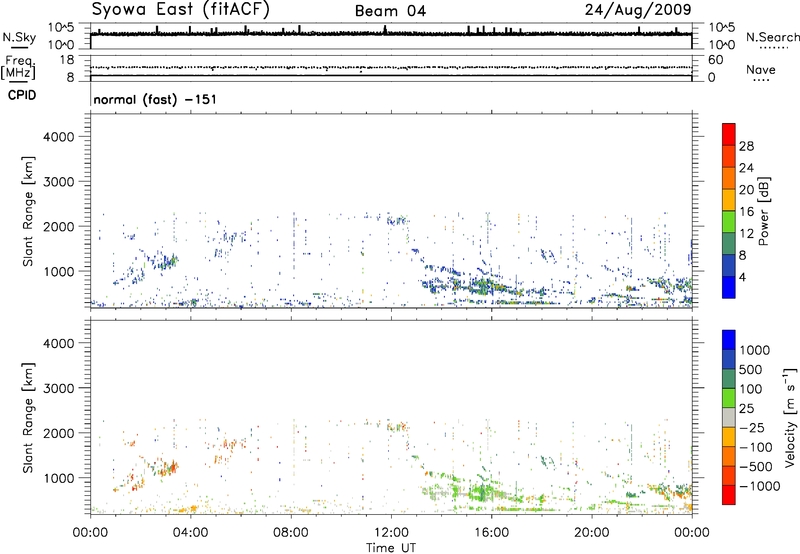Click the 'Syowa East (fitACF)' title

point(181,9)
